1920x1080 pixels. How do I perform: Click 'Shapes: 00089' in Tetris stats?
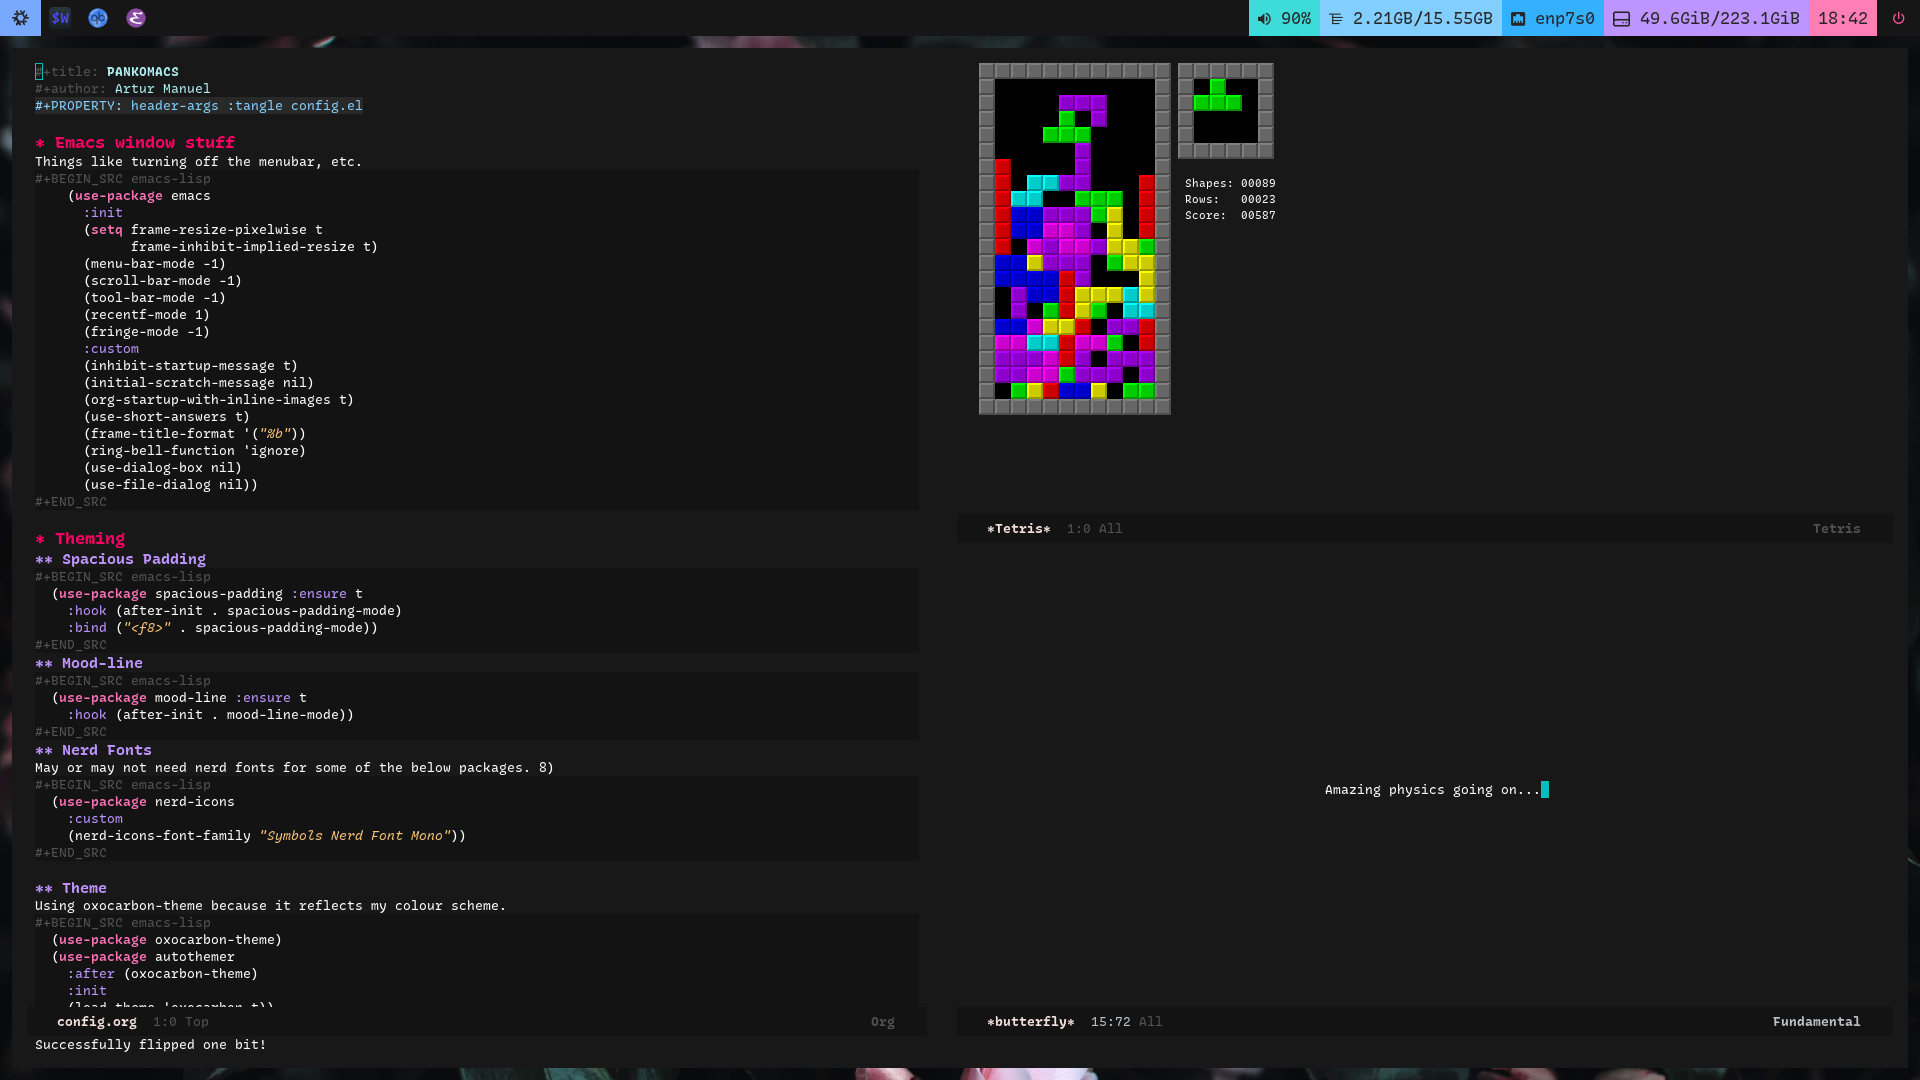(1230, 184)
